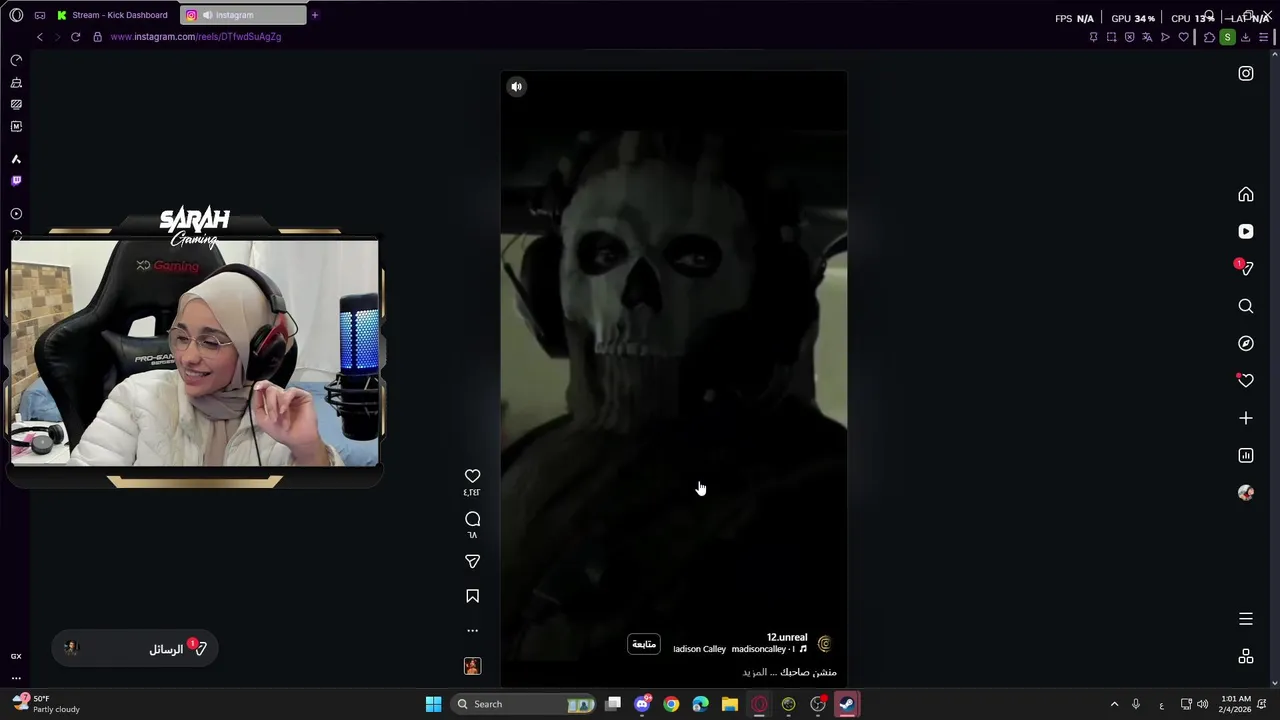Click the follow button on reel
The image size is (1280, 720).
pos(644,644)
